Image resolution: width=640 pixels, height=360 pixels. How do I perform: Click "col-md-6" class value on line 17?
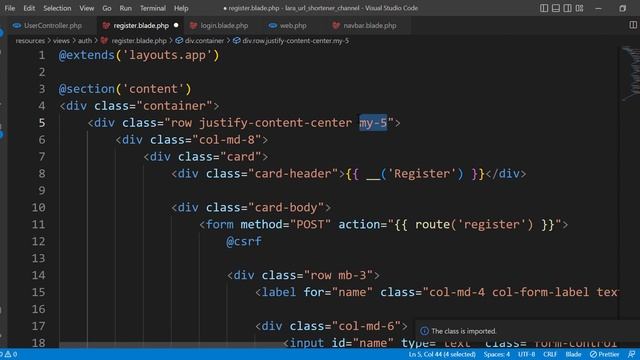[x=366, y=326]
